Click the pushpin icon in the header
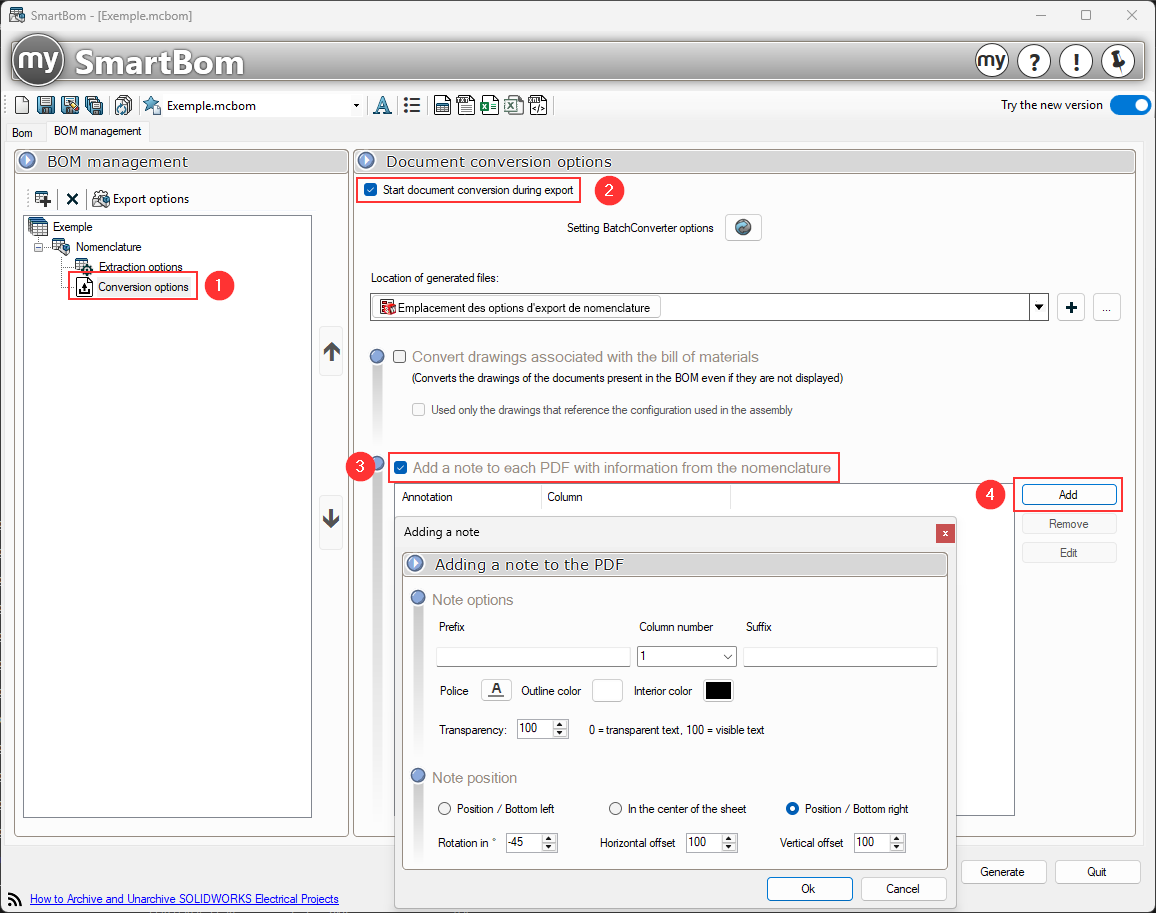This screenshot has width=1156, height=913. tap(1117, 62)
